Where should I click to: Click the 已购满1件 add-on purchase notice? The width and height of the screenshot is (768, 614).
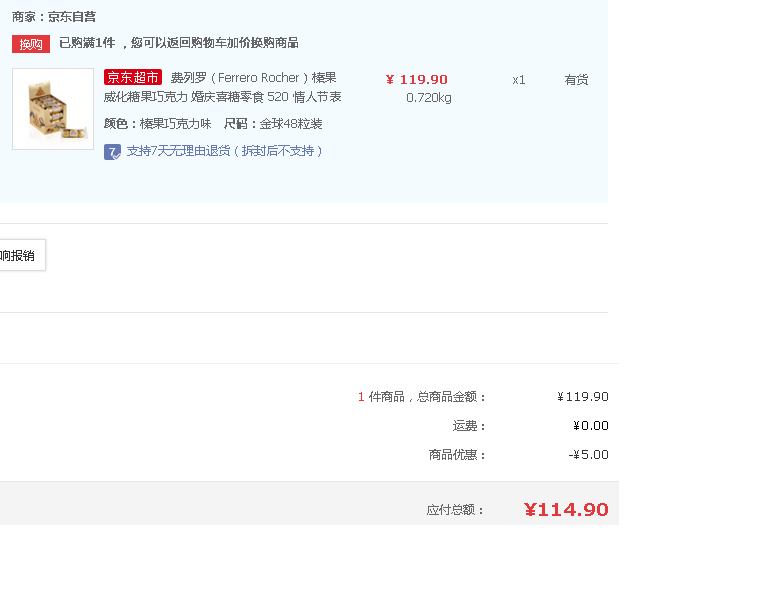(x=179, y=43)
